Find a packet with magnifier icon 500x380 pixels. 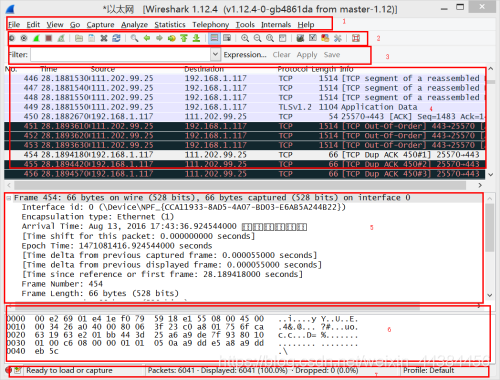pos(134,38)
